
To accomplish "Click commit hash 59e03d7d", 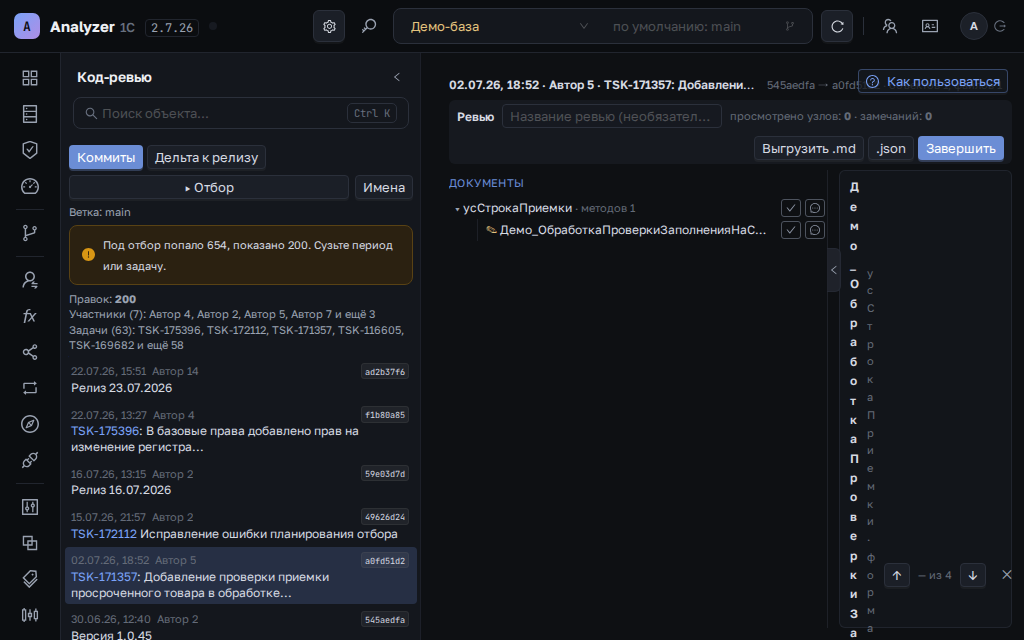I will [x=385, y=473].
